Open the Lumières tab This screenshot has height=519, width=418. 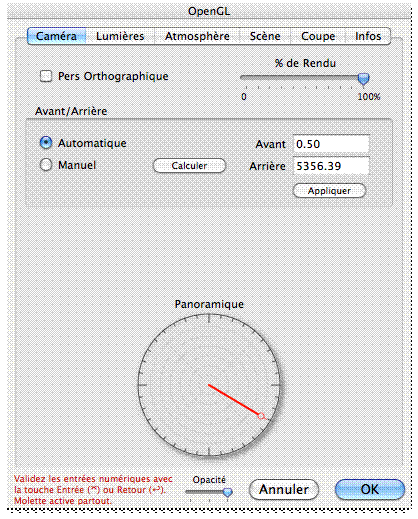pos(120,36)
